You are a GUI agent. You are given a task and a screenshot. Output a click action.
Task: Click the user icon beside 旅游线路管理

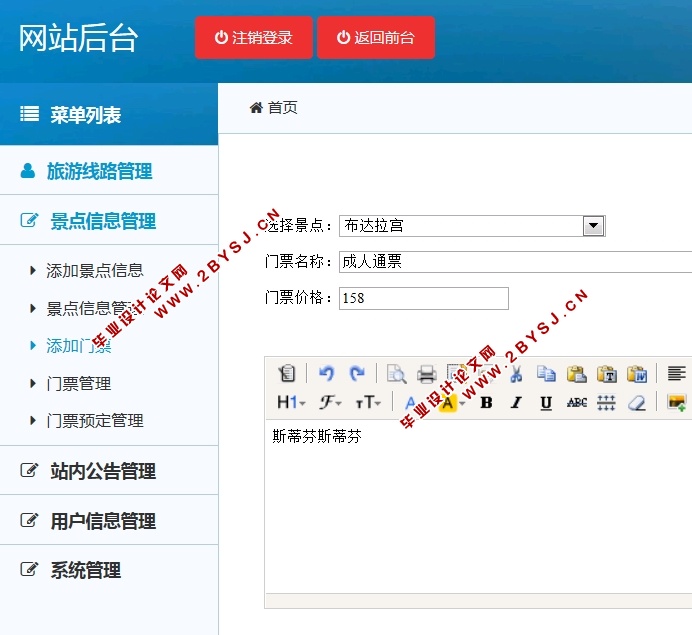tap(27, 170)
